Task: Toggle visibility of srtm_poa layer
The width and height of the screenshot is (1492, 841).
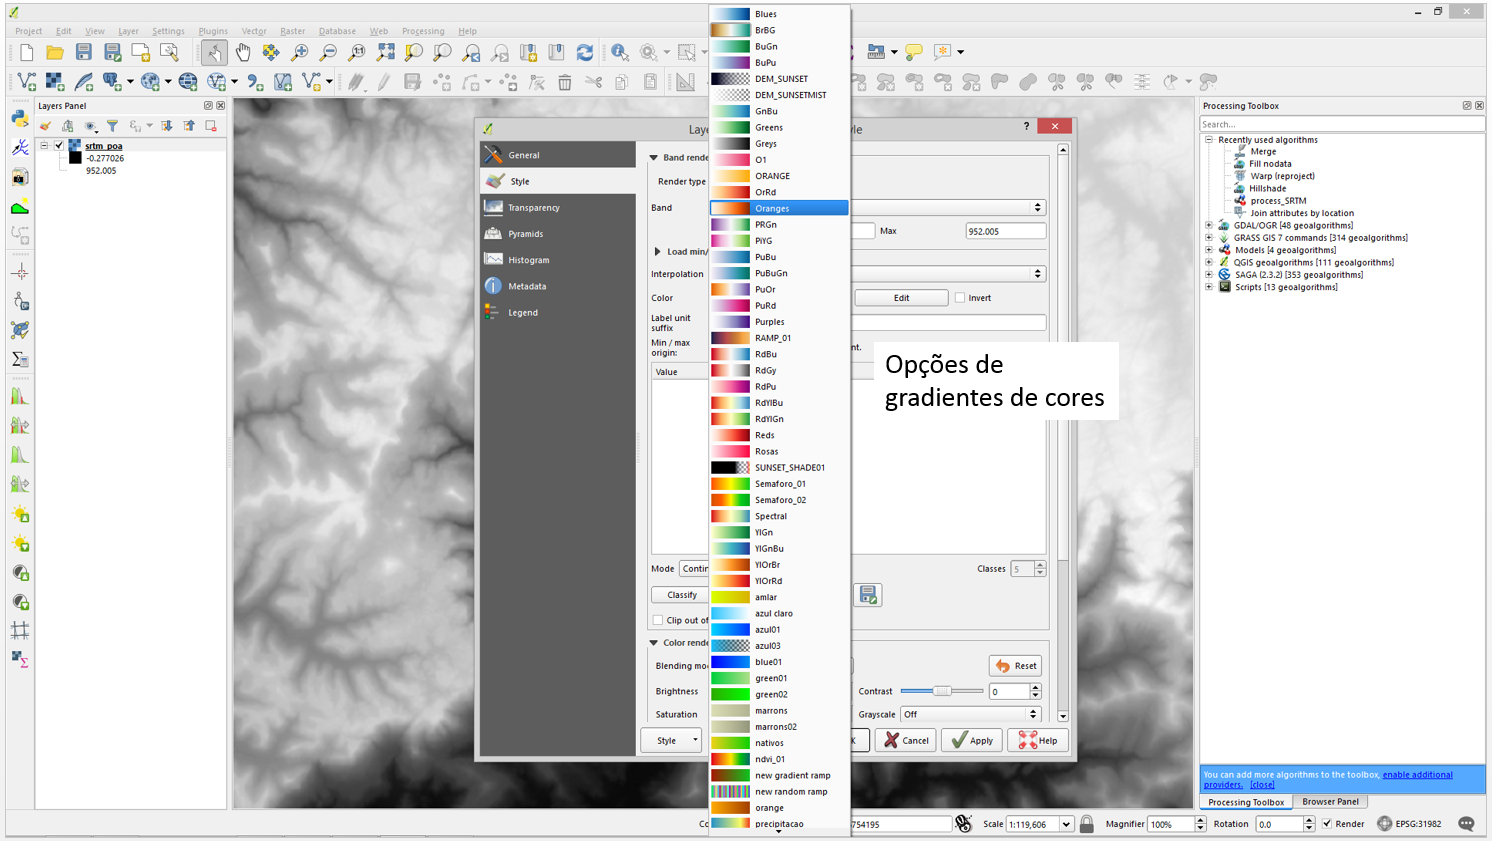Action: coord(59,146)
